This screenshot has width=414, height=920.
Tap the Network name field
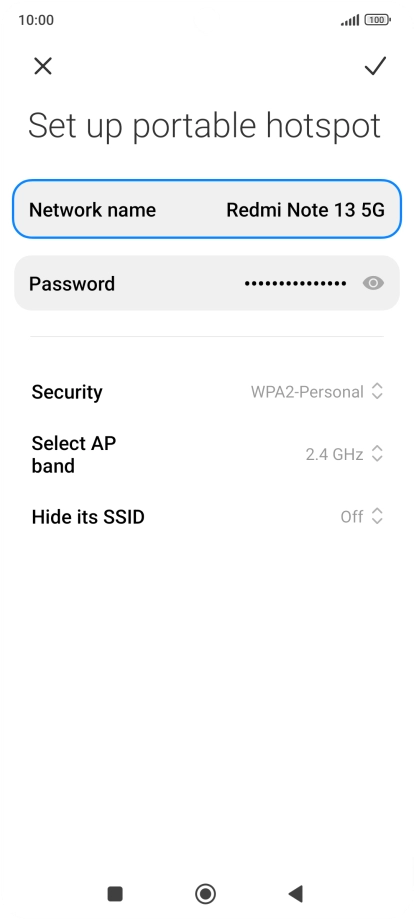point(207,209)
